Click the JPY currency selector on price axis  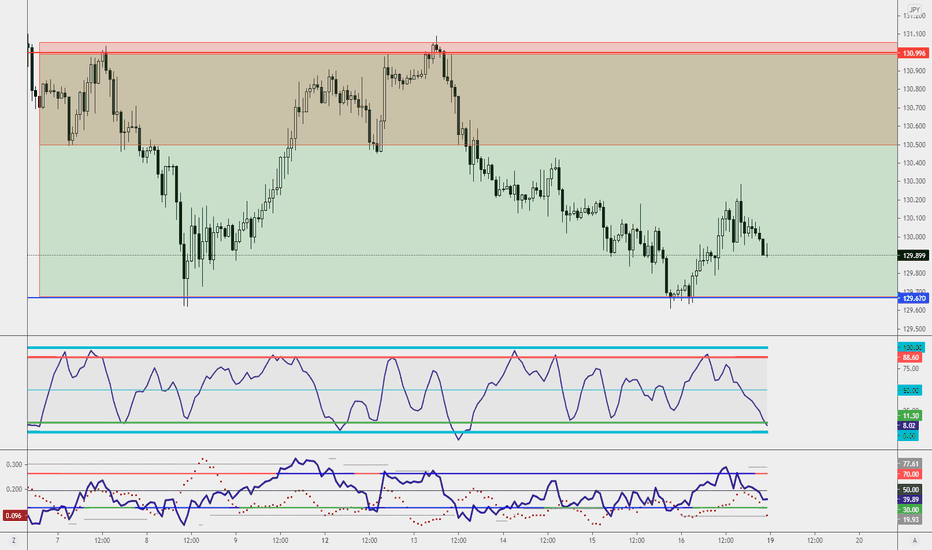point(914,10)
